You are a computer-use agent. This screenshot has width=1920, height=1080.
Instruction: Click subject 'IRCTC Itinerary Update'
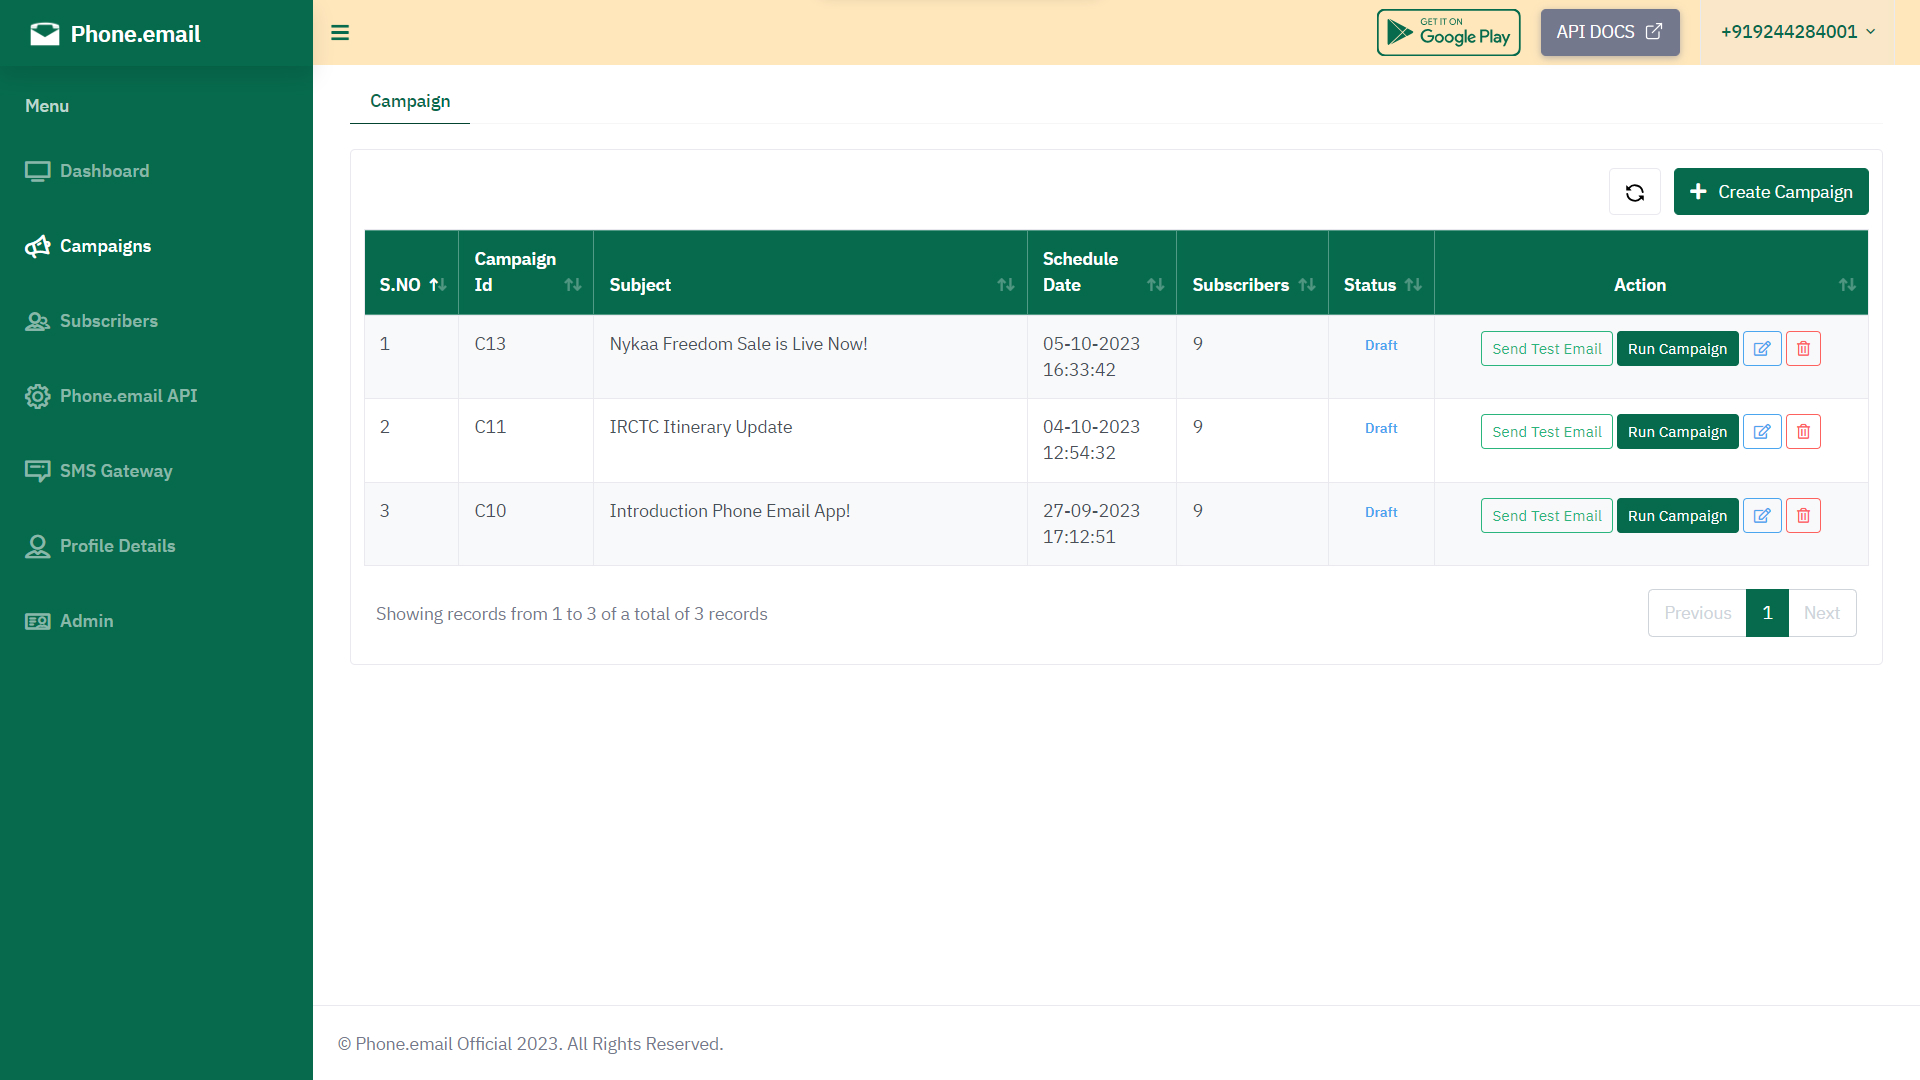tap(700, 427)
